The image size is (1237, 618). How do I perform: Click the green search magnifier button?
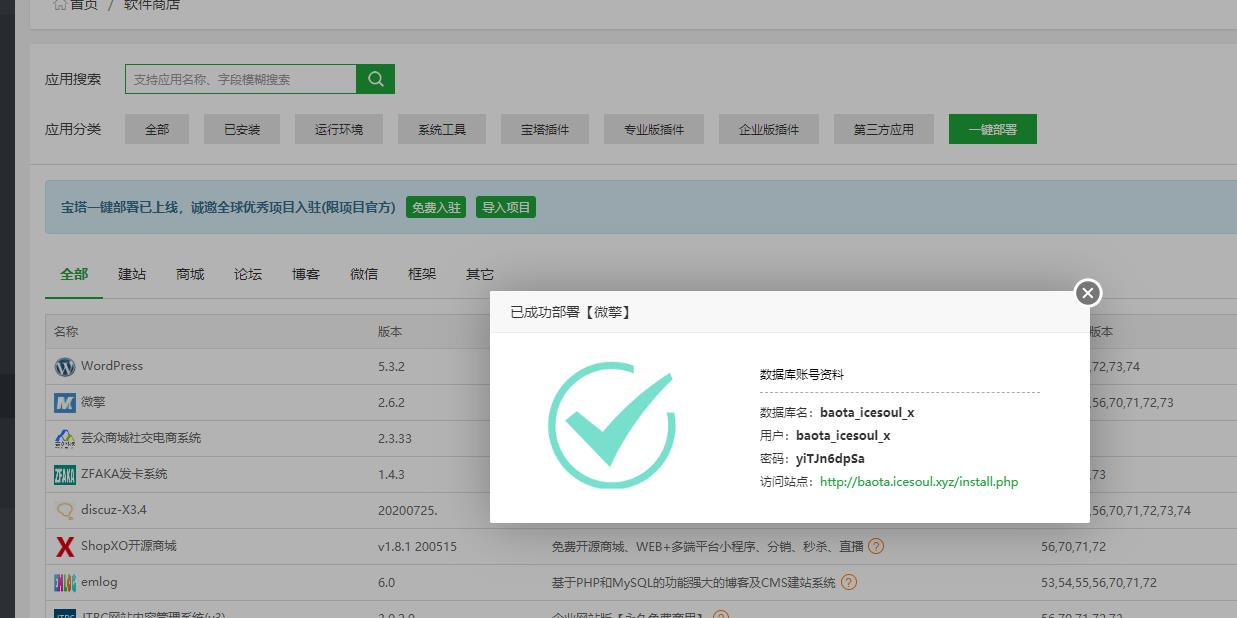[x=375, y=79]
